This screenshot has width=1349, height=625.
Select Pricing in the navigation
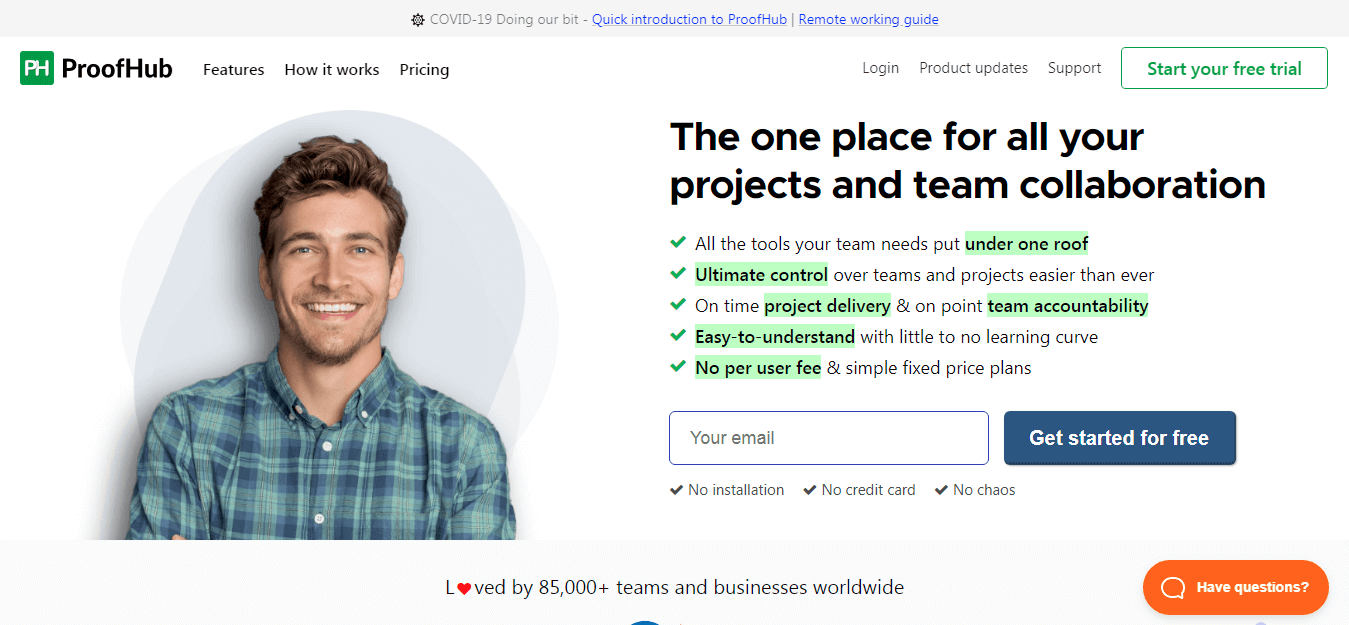(424, 69)
